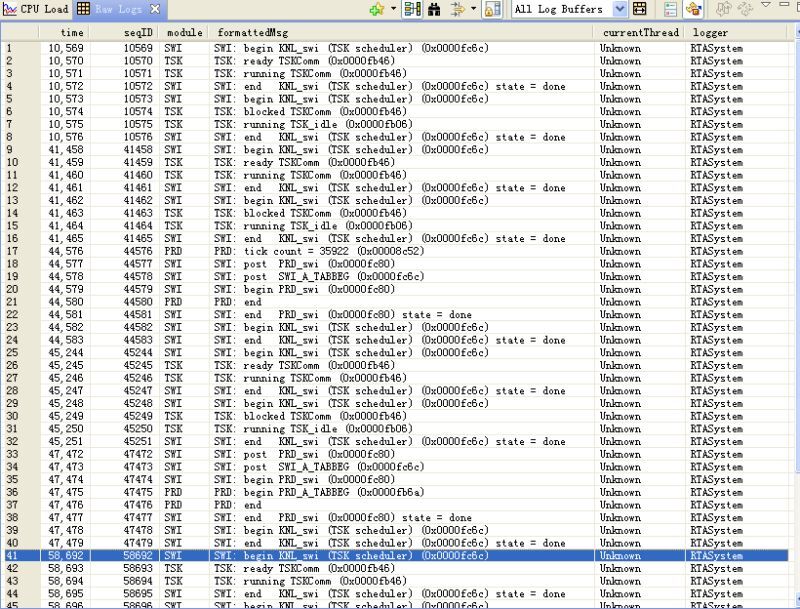Image resolution: width=800 pixels, height=609 pixels.
Task: Select row 1 with seqID 10569
Action: (x=396, y=48)
